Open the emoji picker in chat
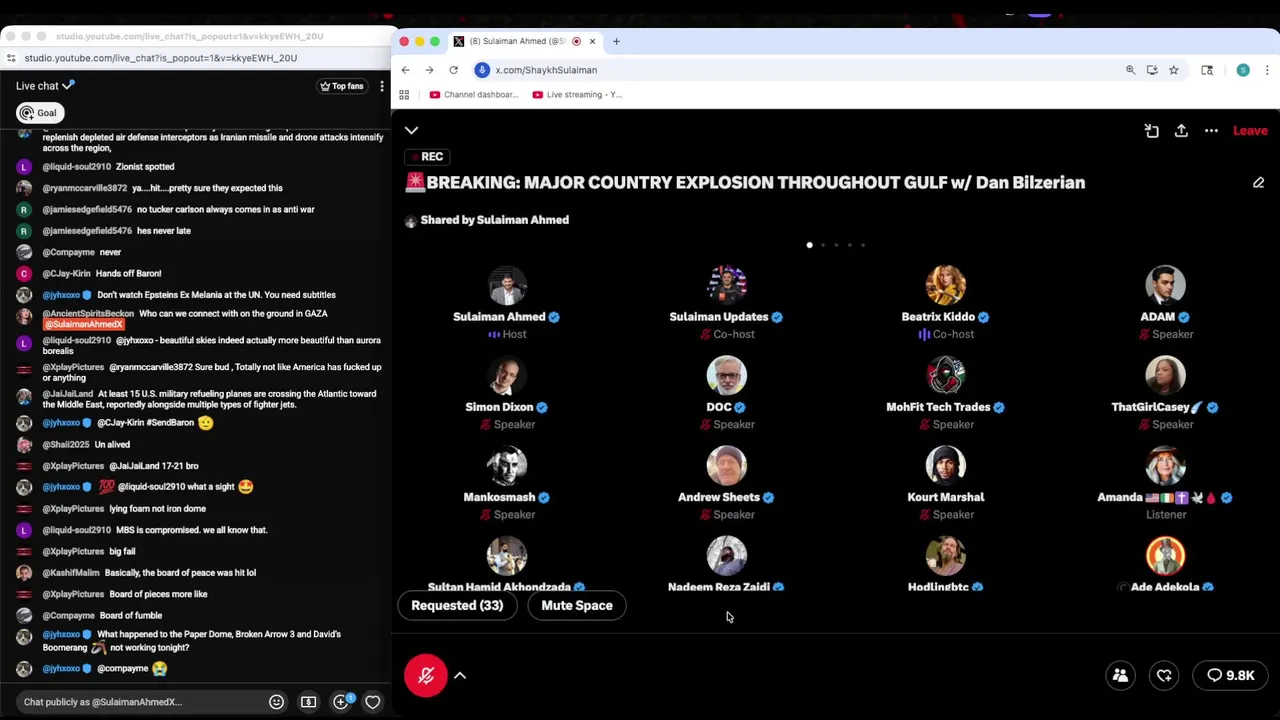 click(276, 702)
